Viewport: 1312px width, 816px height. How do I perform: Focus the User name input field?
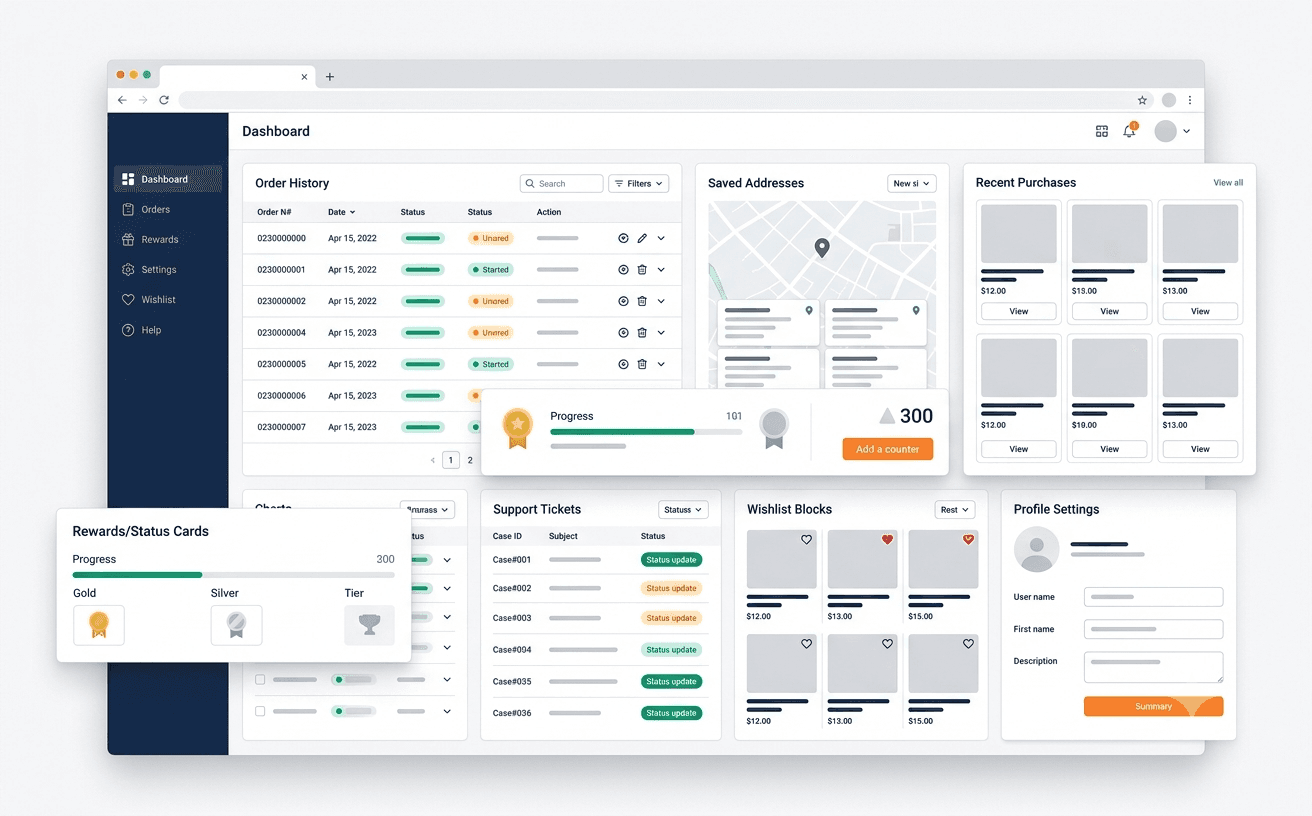pyautogui.click(x=1154, y=597)
